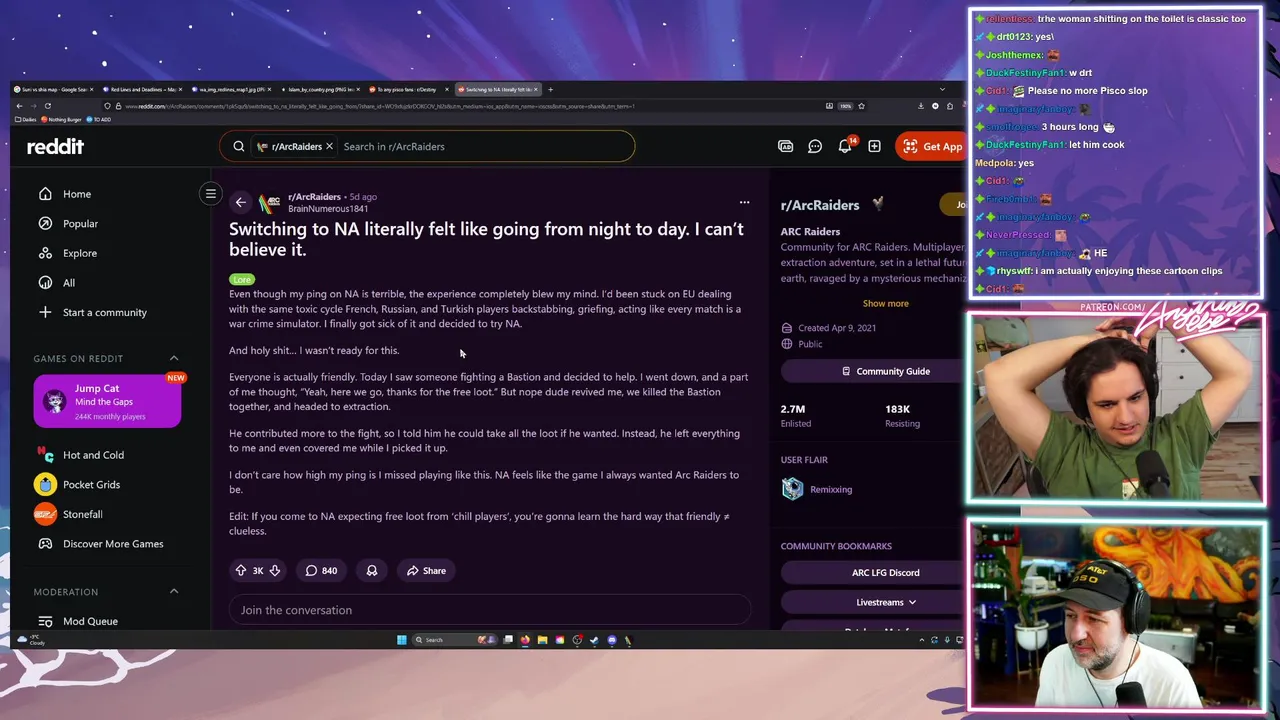
Task: Click the Get App button
Action: coord(931,146)
